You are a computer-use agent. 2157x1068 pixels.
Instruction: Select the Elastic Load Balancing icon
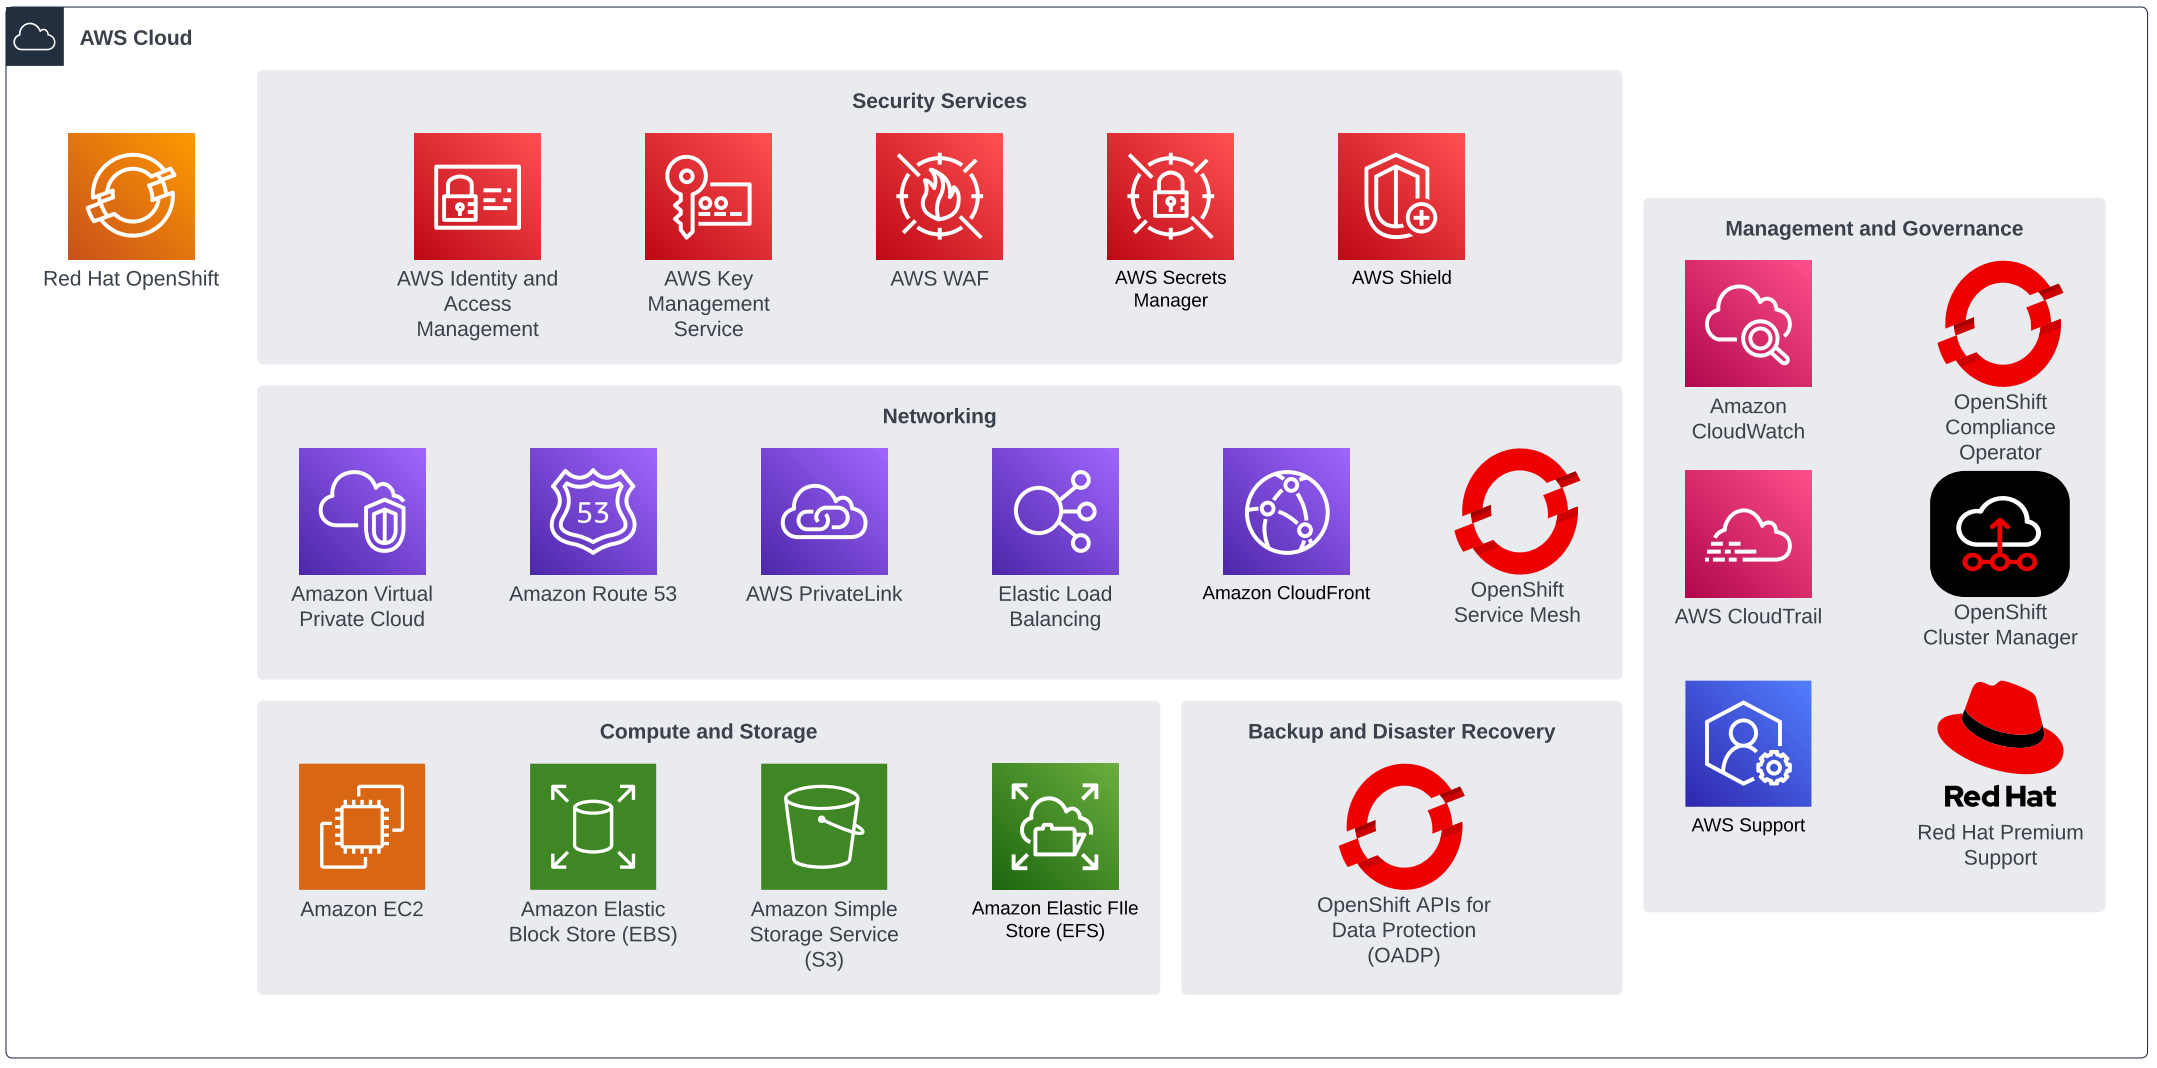[x=1055, y=511]
